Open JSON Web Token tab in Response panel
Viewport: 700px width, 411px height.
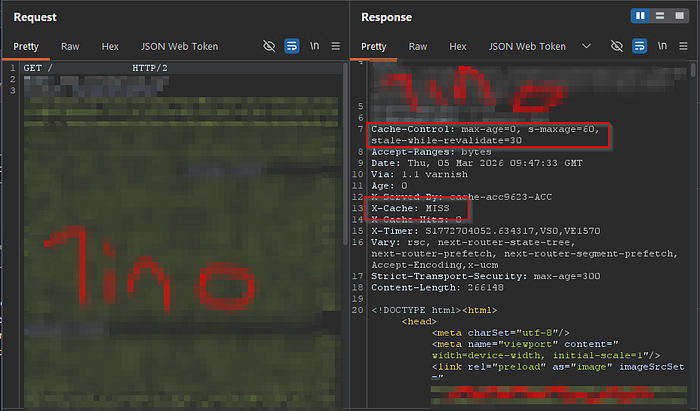click(527, 46)
